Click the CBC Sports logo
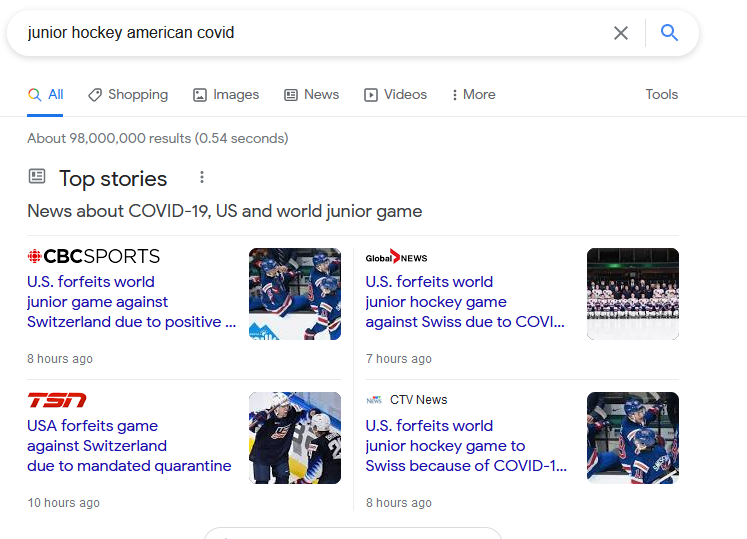Image resolution: width=747 pixels, height=539 pixels. pyautogui.click(x=93, y=256)
